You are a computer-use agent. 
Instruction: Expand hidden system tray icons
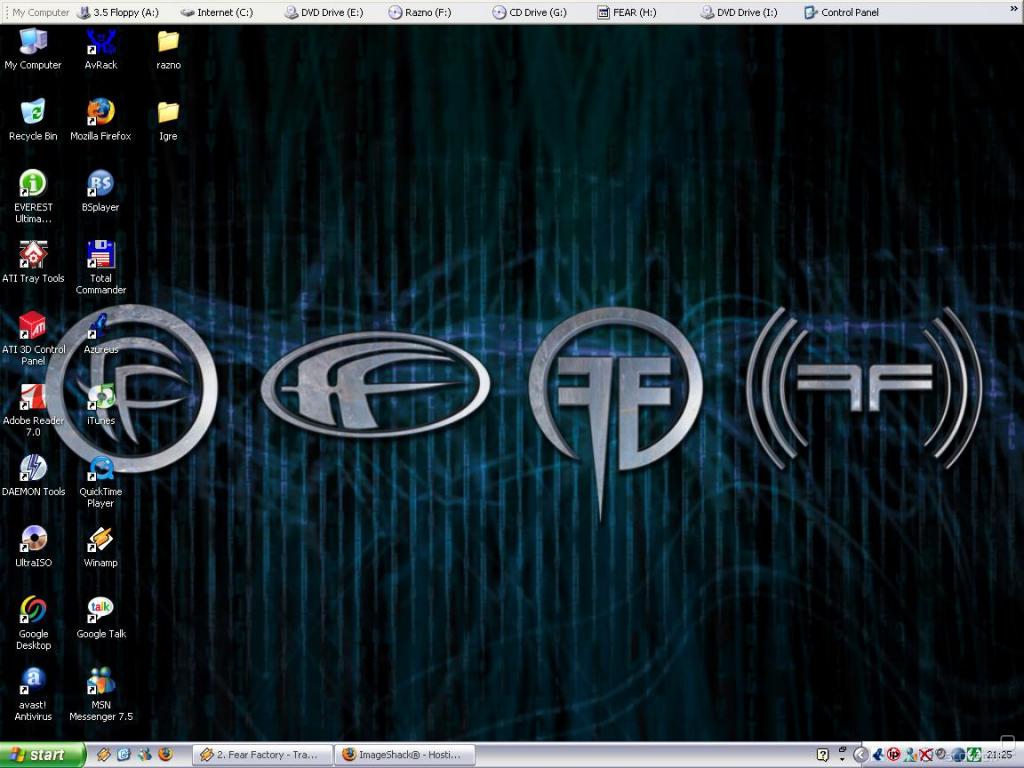tap(861, 755)
